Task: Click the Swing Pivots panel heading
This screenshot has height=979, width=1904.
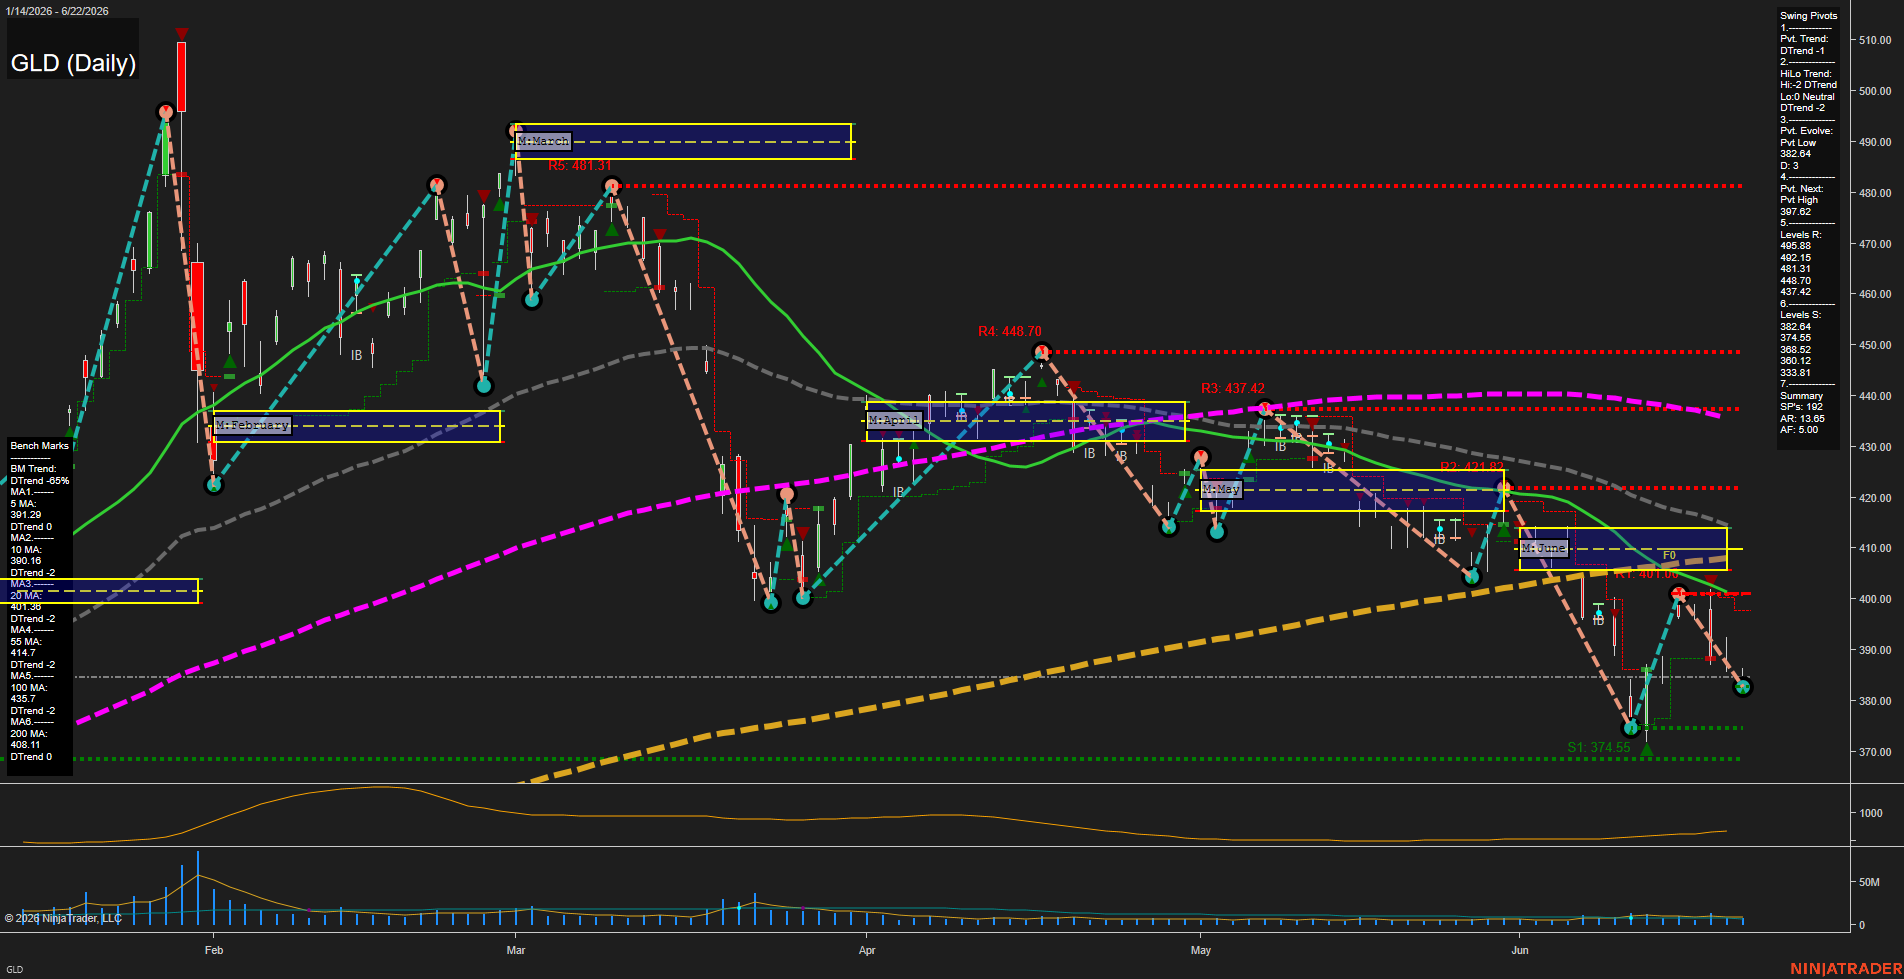Action: click(1809, 16)
